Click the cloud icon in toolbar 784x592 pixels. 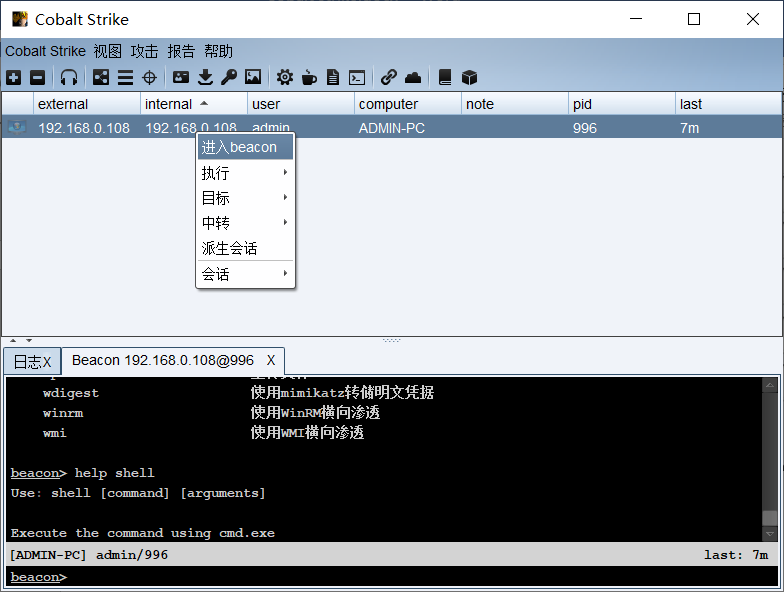(413, 77)
